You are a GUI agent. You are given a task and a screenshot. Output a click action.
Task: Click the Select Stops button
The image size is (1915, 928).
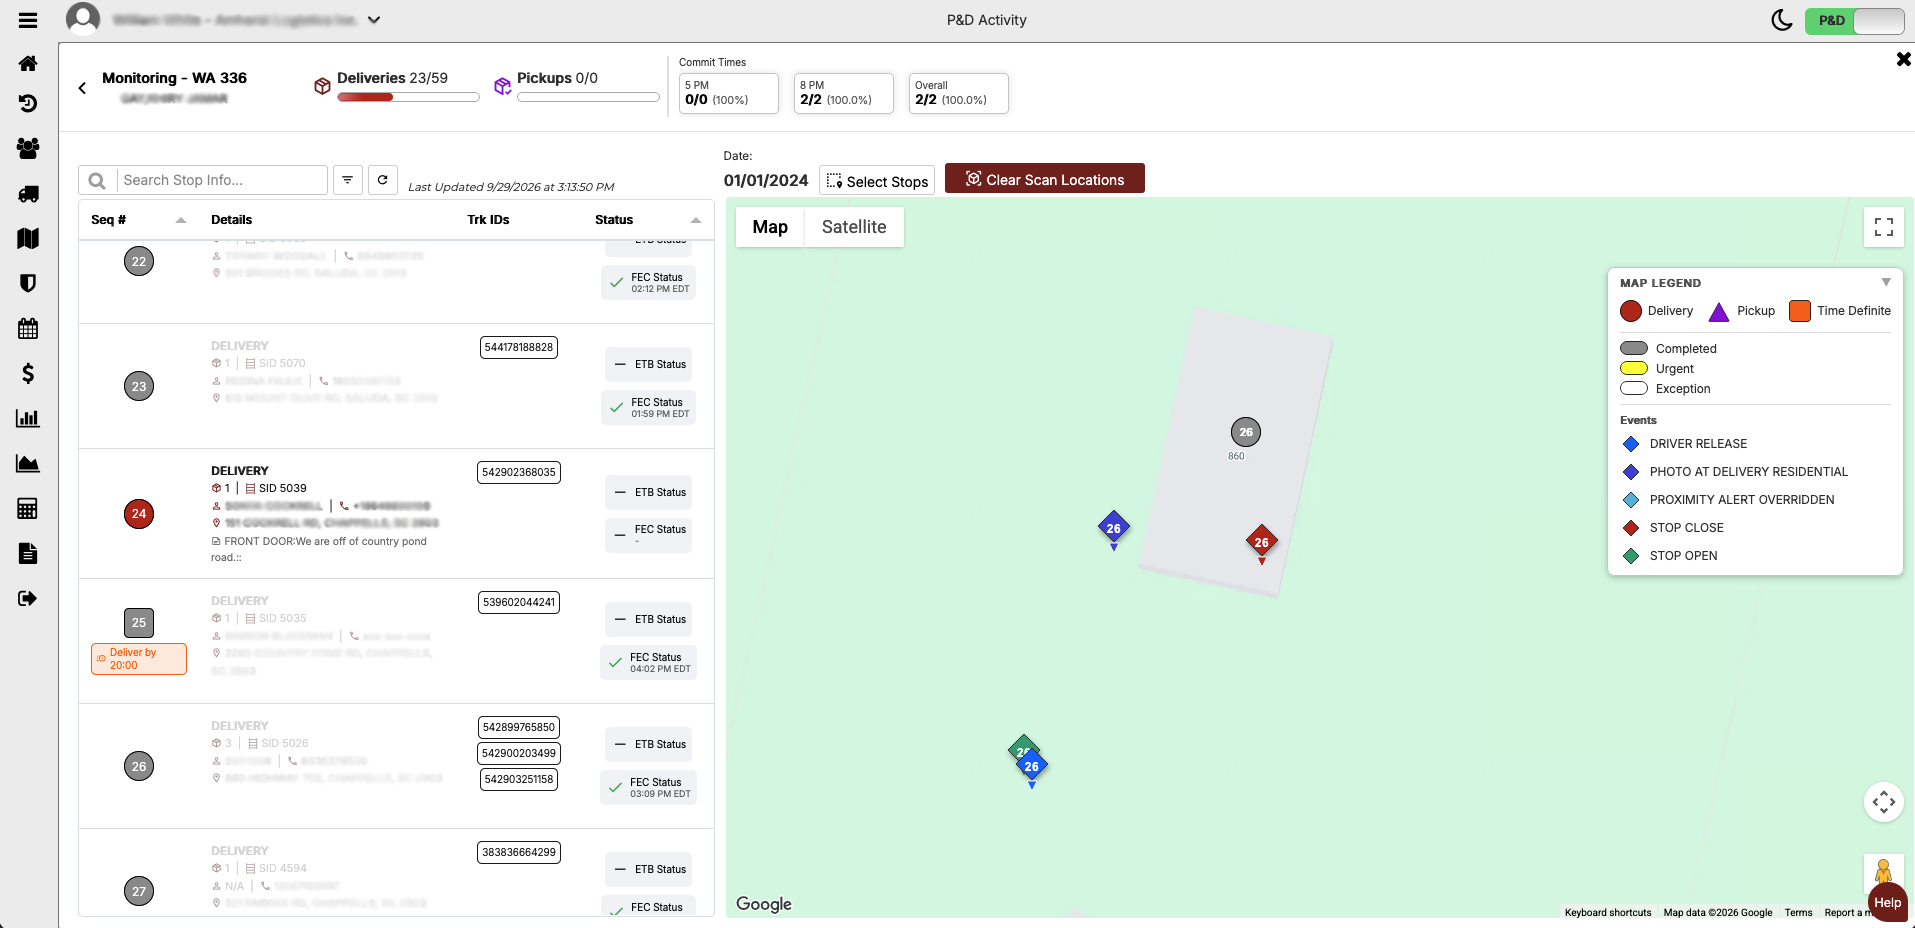click(x=877, y=180)
